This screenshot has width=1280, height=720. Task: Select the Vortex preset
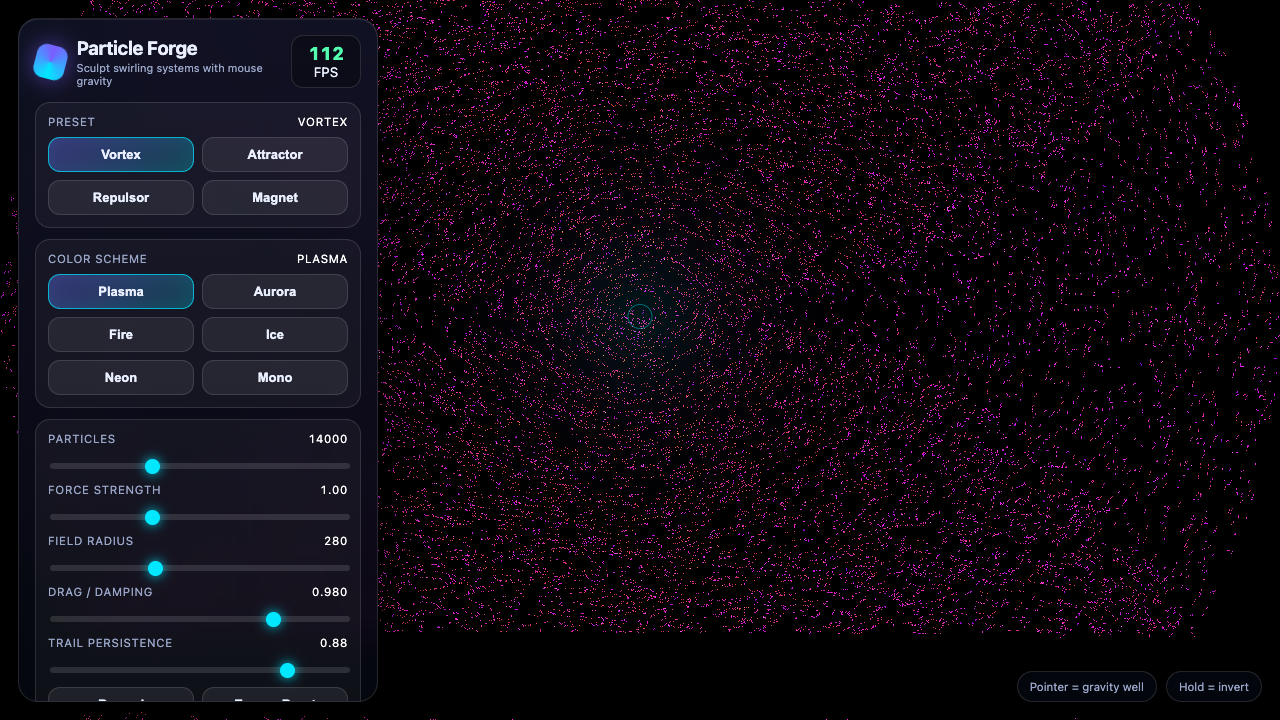[121, 155]
